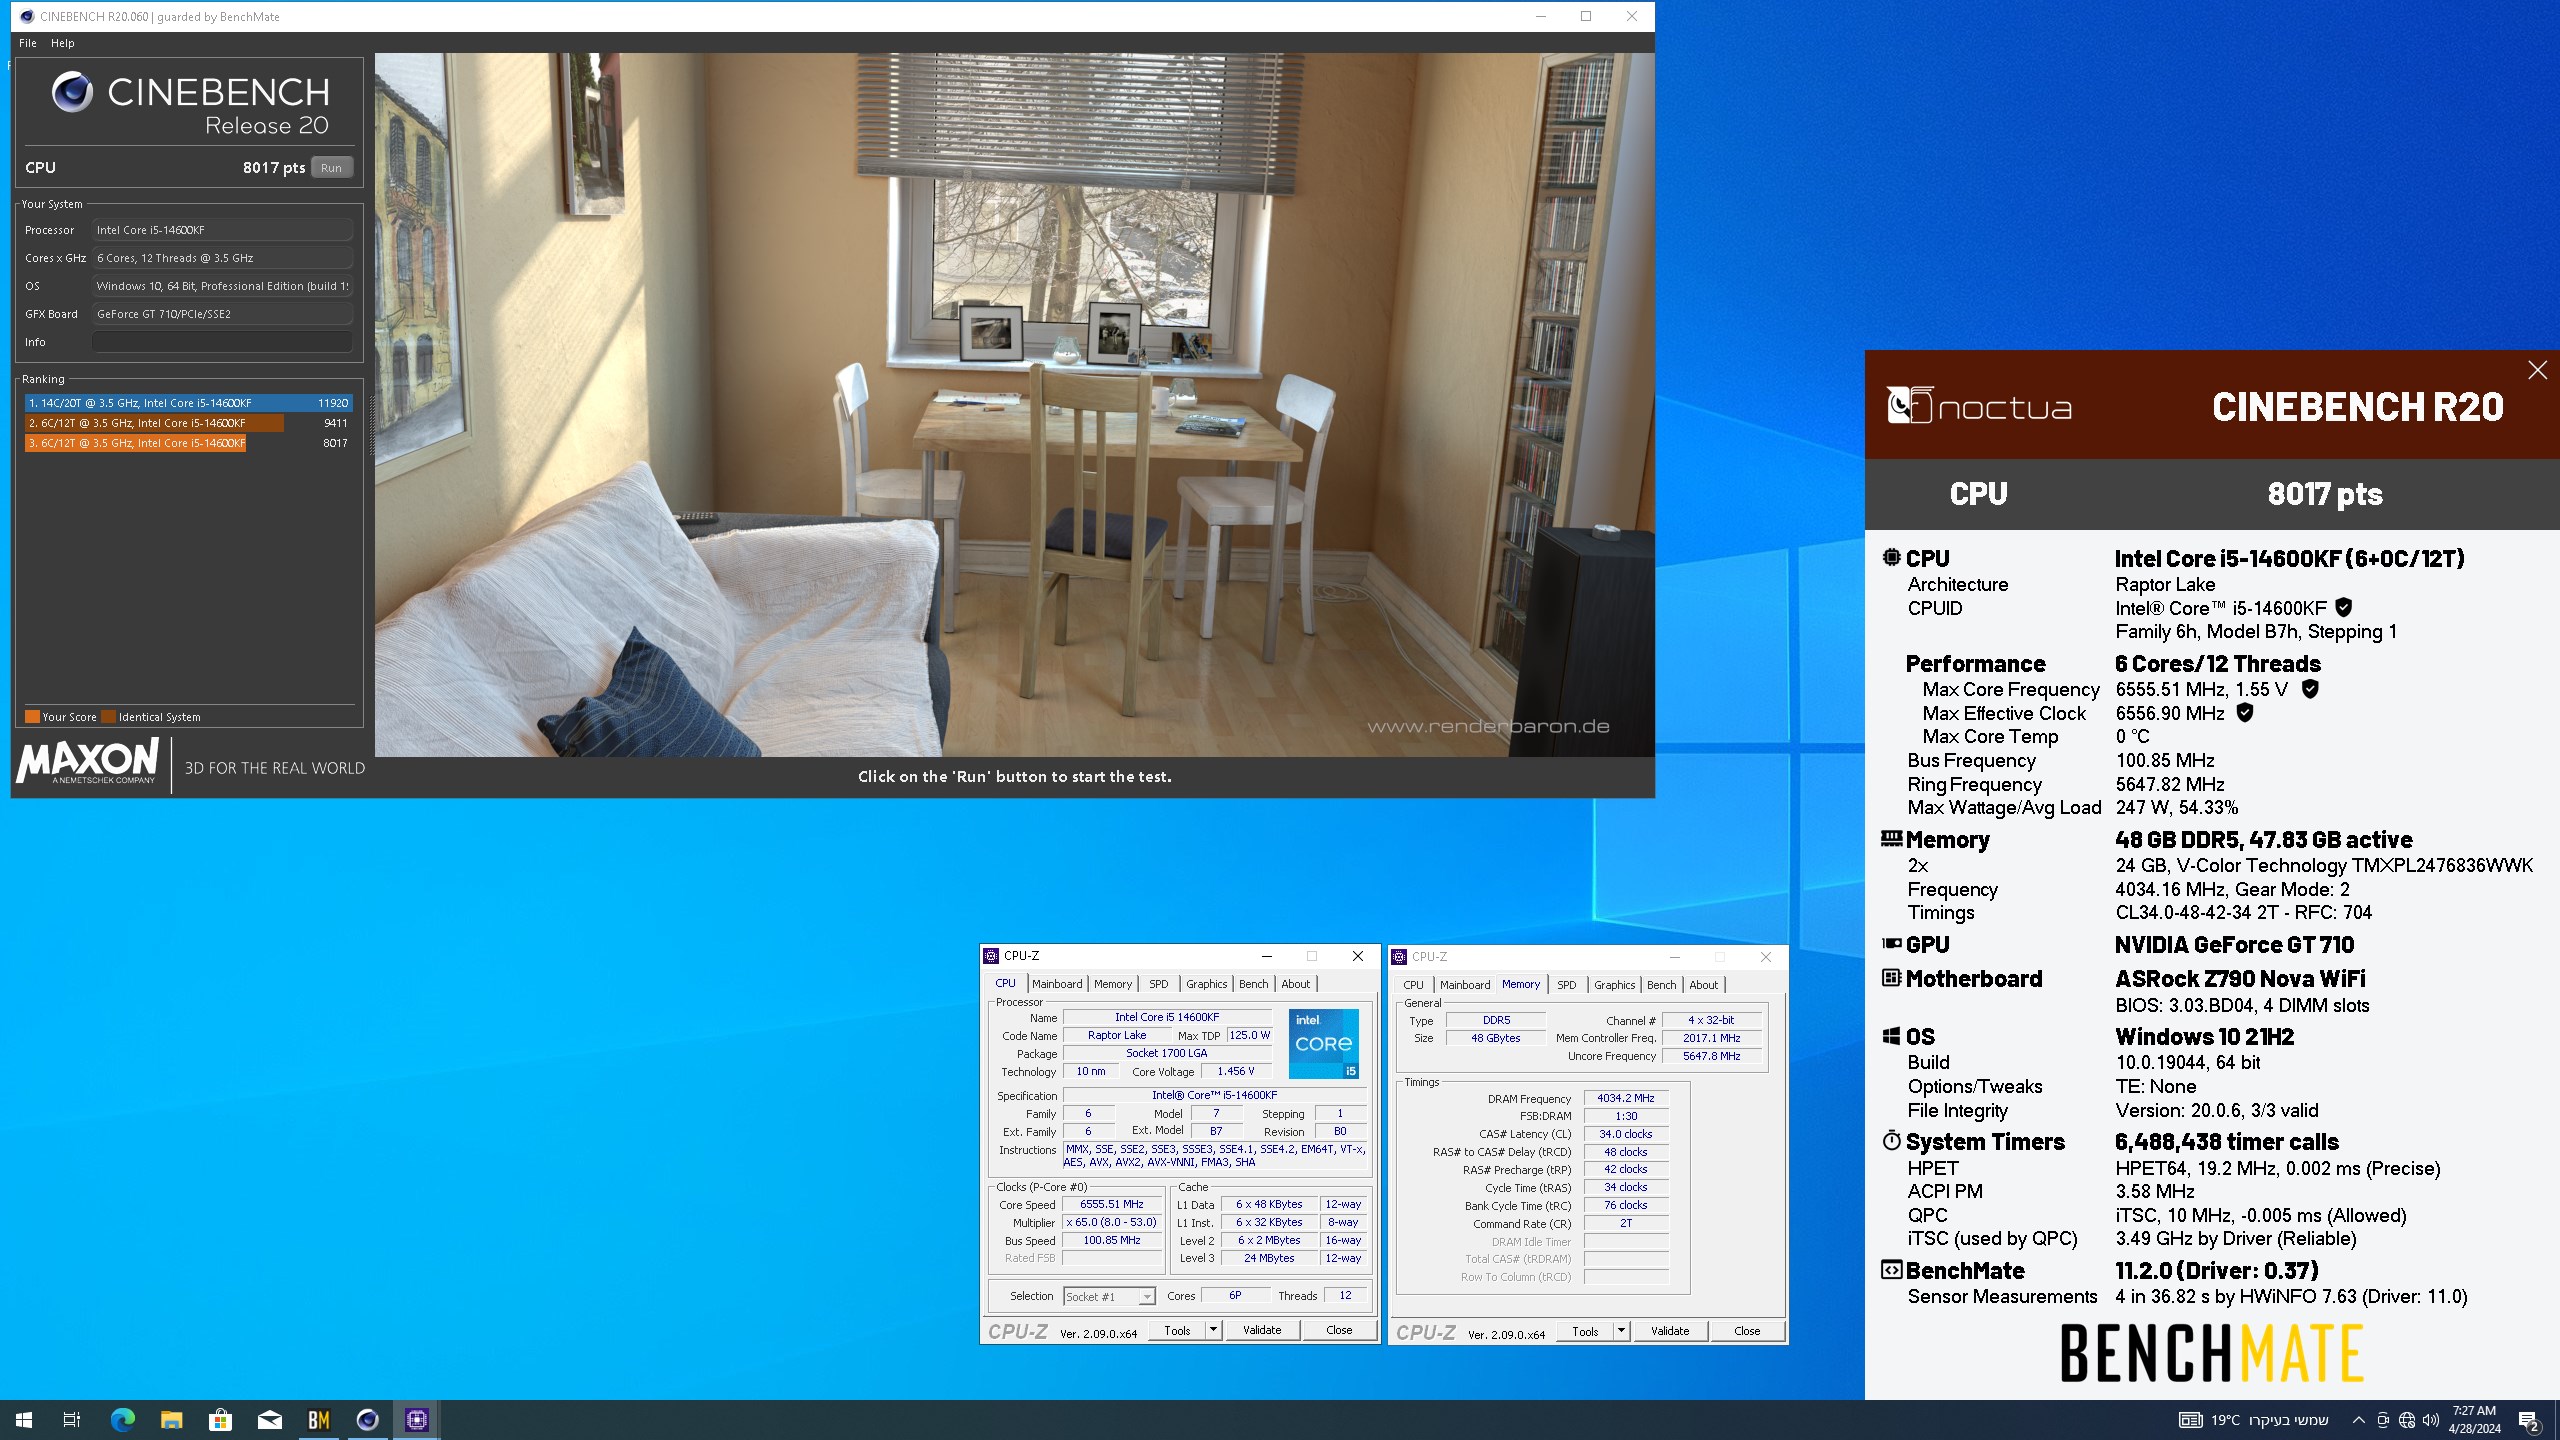Close the BenchMate result panel with X
This screenshot has width=2560, height=1440.
tap(2537, 370)
